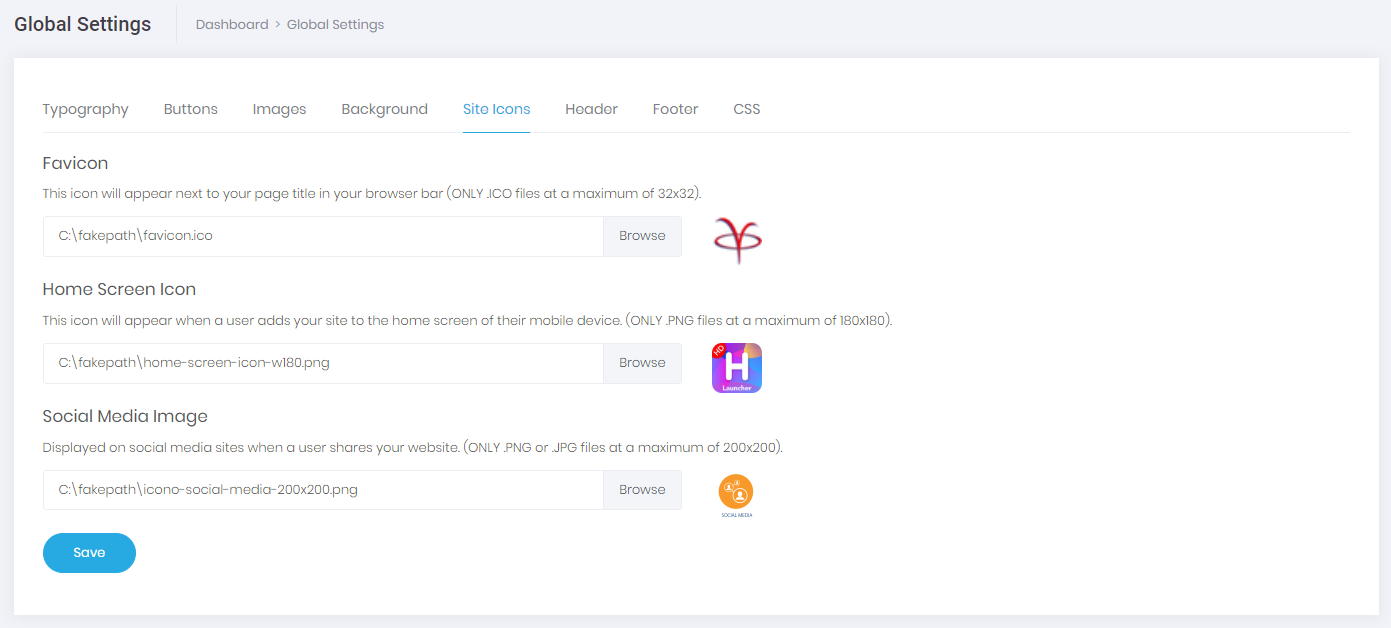The height and width of the screenshot is (628, 1391).
Task: Click the Dashboard breadcrumb link
Action: tap(232, 24)
